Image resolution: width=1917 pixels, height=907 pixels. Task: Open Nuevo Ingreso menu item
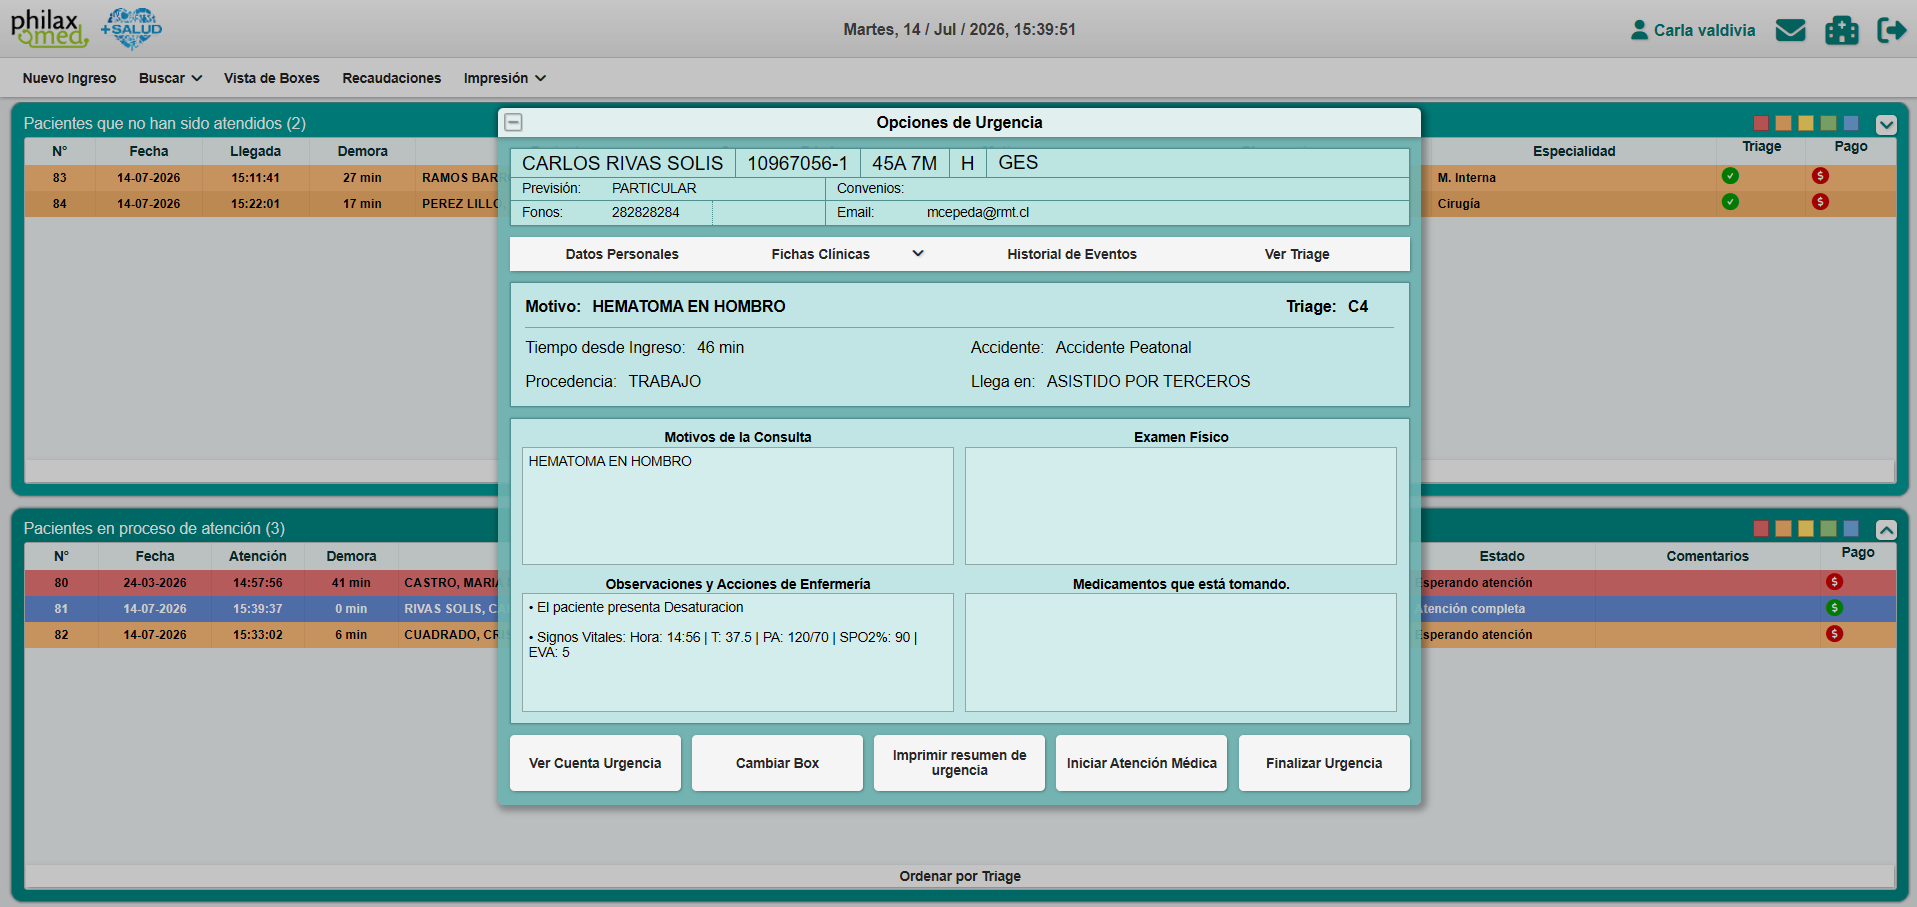[x=69, y=78]
